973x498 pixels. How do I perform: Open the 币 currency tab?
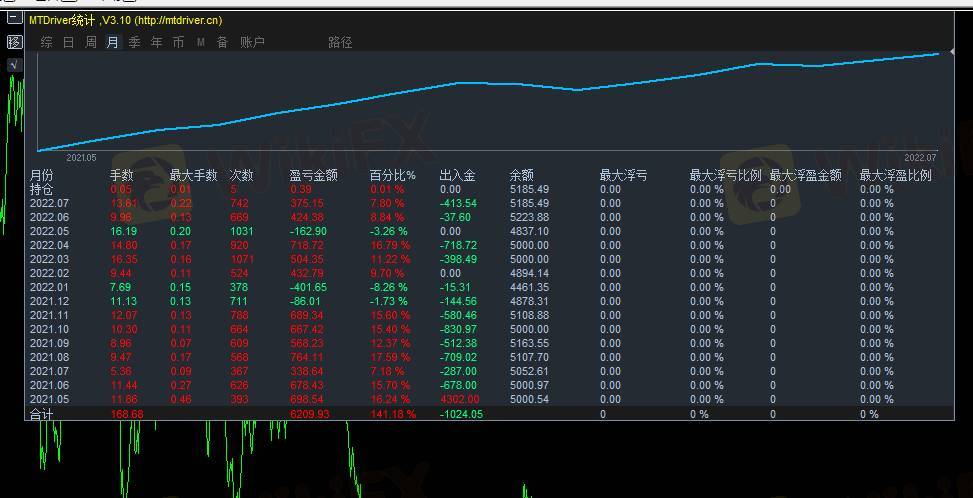(x=179, y=42)
